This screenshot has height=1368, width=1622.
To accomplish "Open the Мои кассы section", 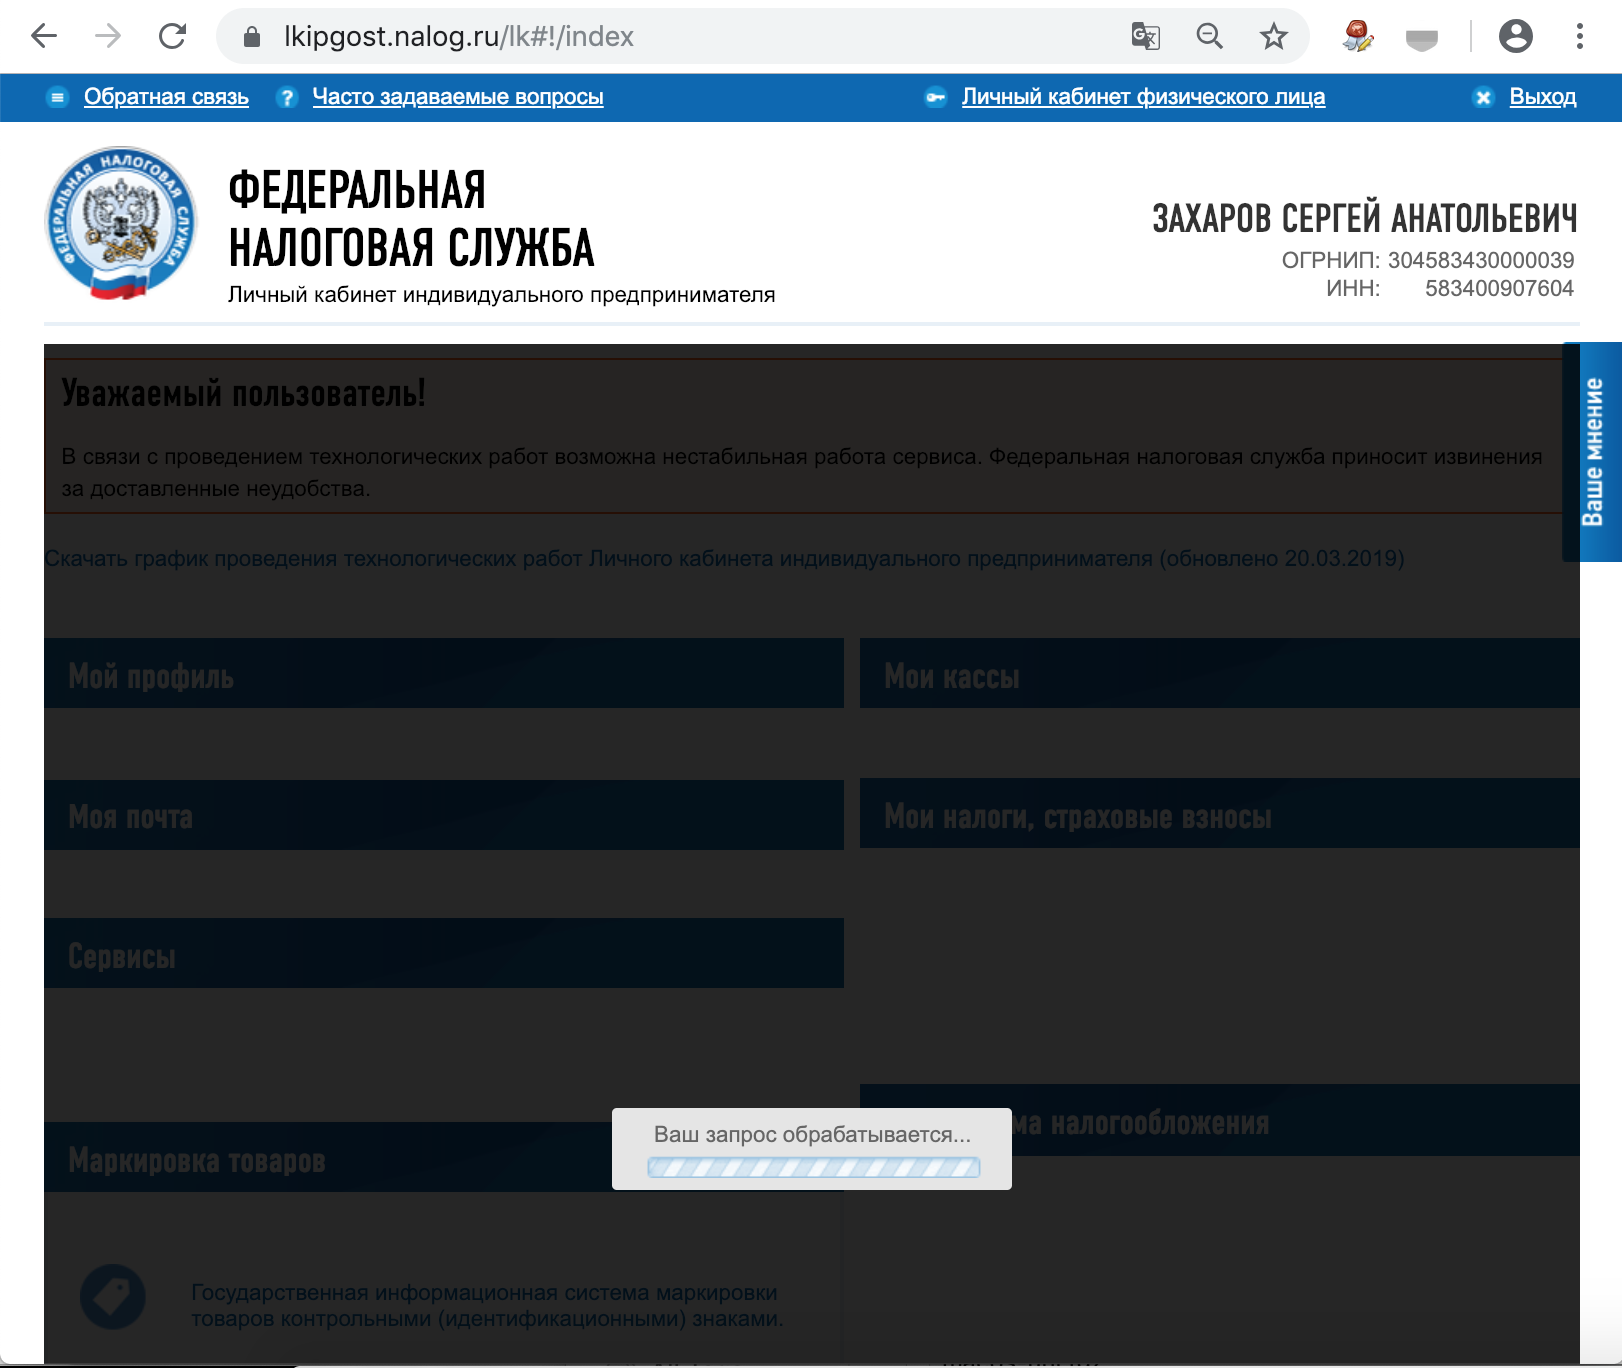I will click(1220, 673).
